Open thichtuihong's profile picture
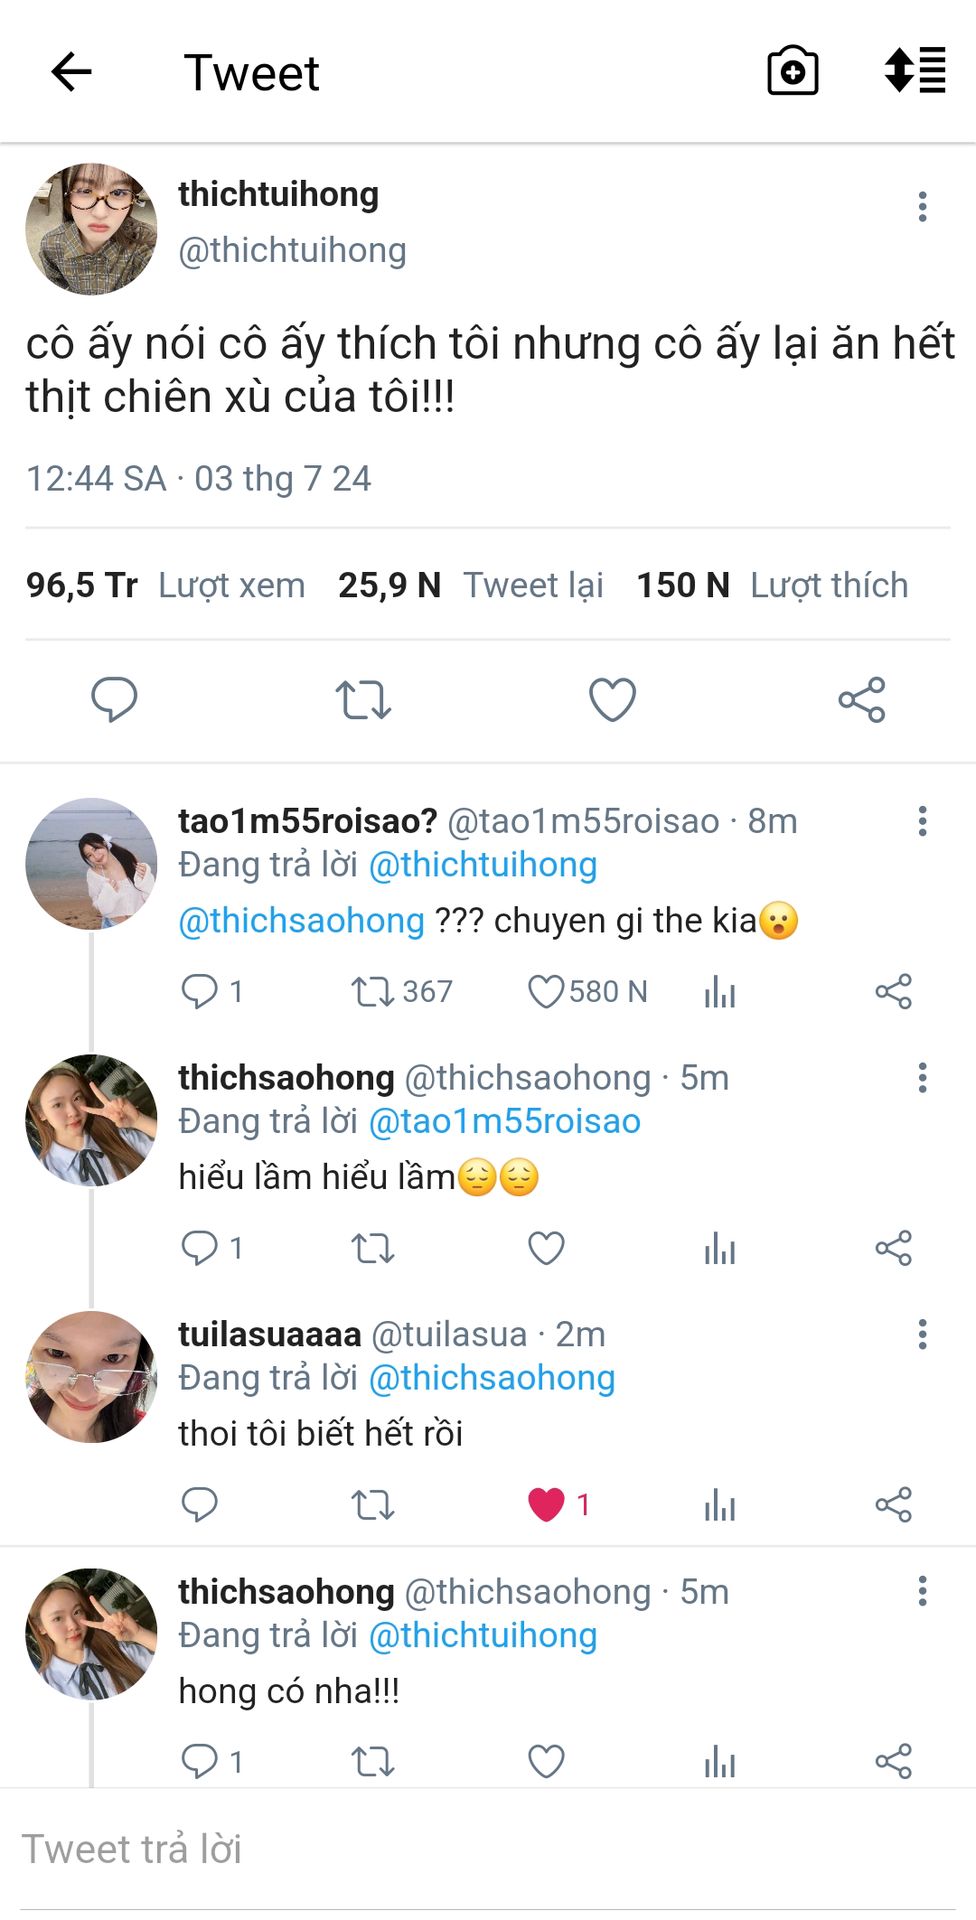The image size is (976, 1920). click(x=91, y=229)
